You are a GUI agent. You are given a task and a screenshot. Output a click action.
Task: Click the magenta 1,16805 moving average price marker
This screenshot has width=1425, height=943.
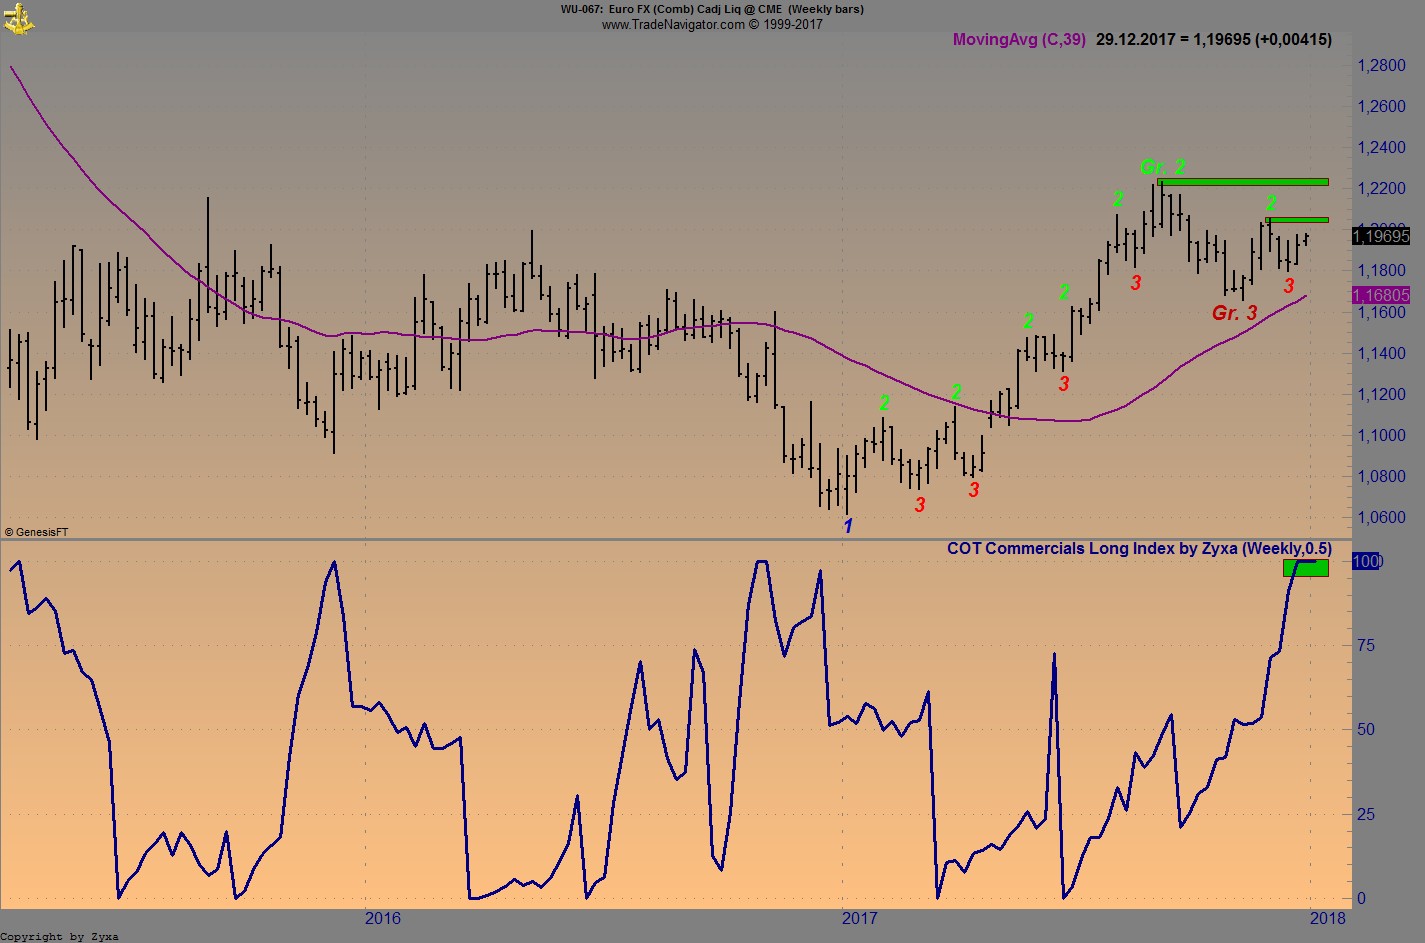pyautogui.click(x=1380, y=295)
